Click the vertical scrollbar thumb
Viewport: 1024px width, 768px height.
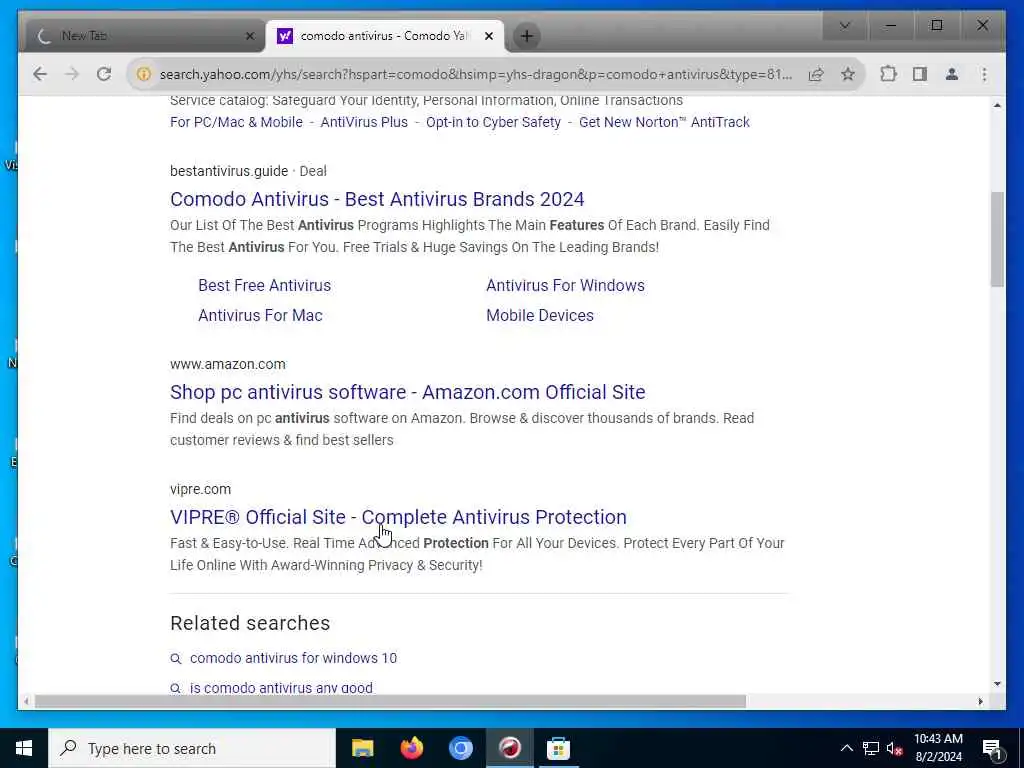pos(997,239)
